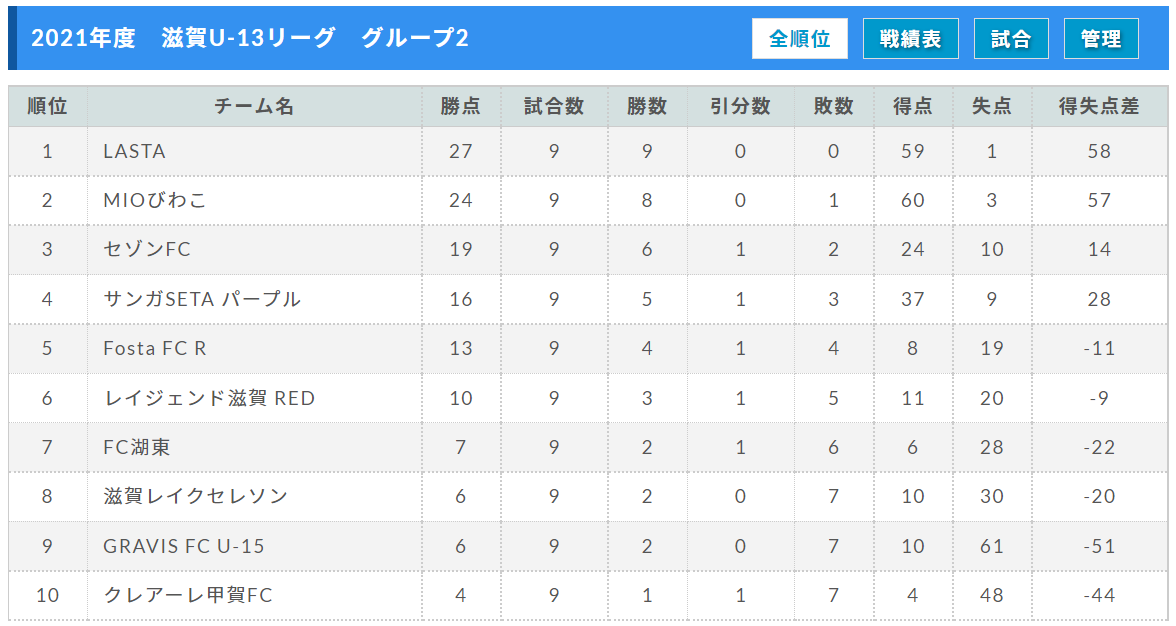Screen dimensions: 1176x626
Task: Click the 順位 column header
Action: [x=47, y=106]
